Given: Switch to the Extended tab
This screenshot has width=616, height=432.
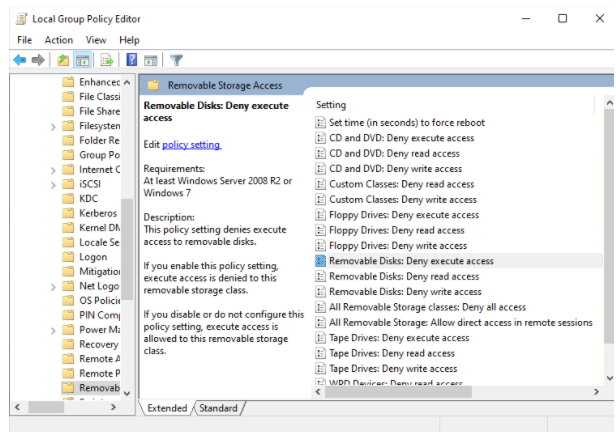Looking at the screenshot, I should coord(167,408).
